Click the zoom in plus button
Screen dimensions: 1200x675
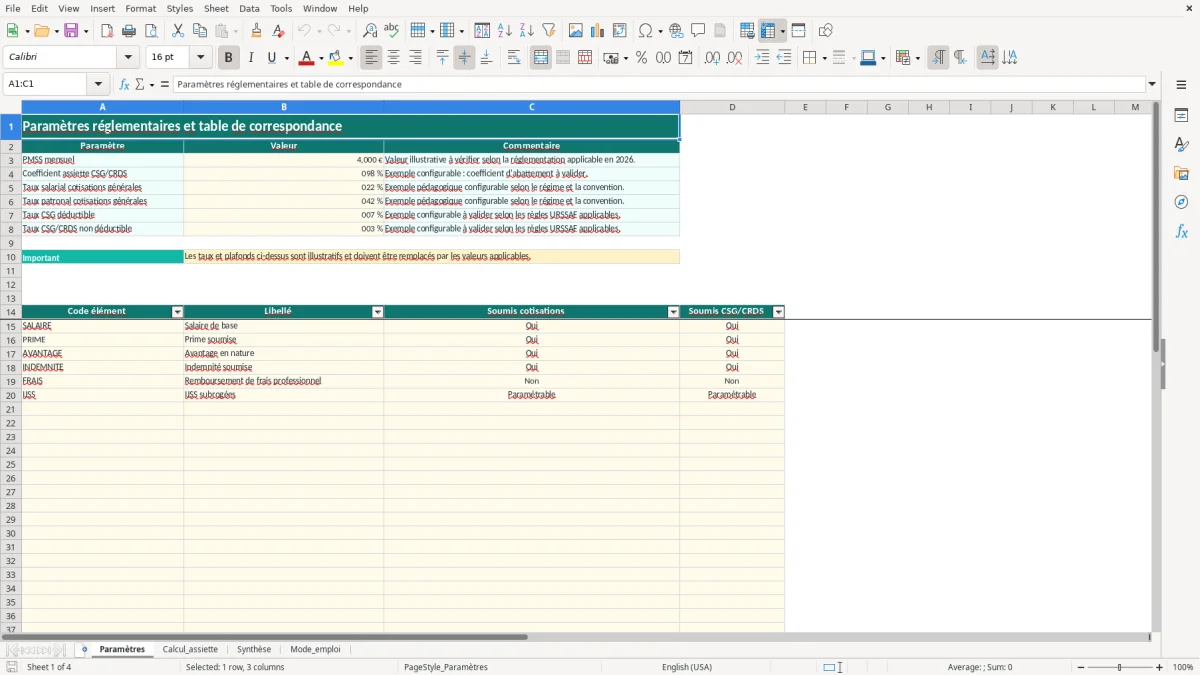1160,667
